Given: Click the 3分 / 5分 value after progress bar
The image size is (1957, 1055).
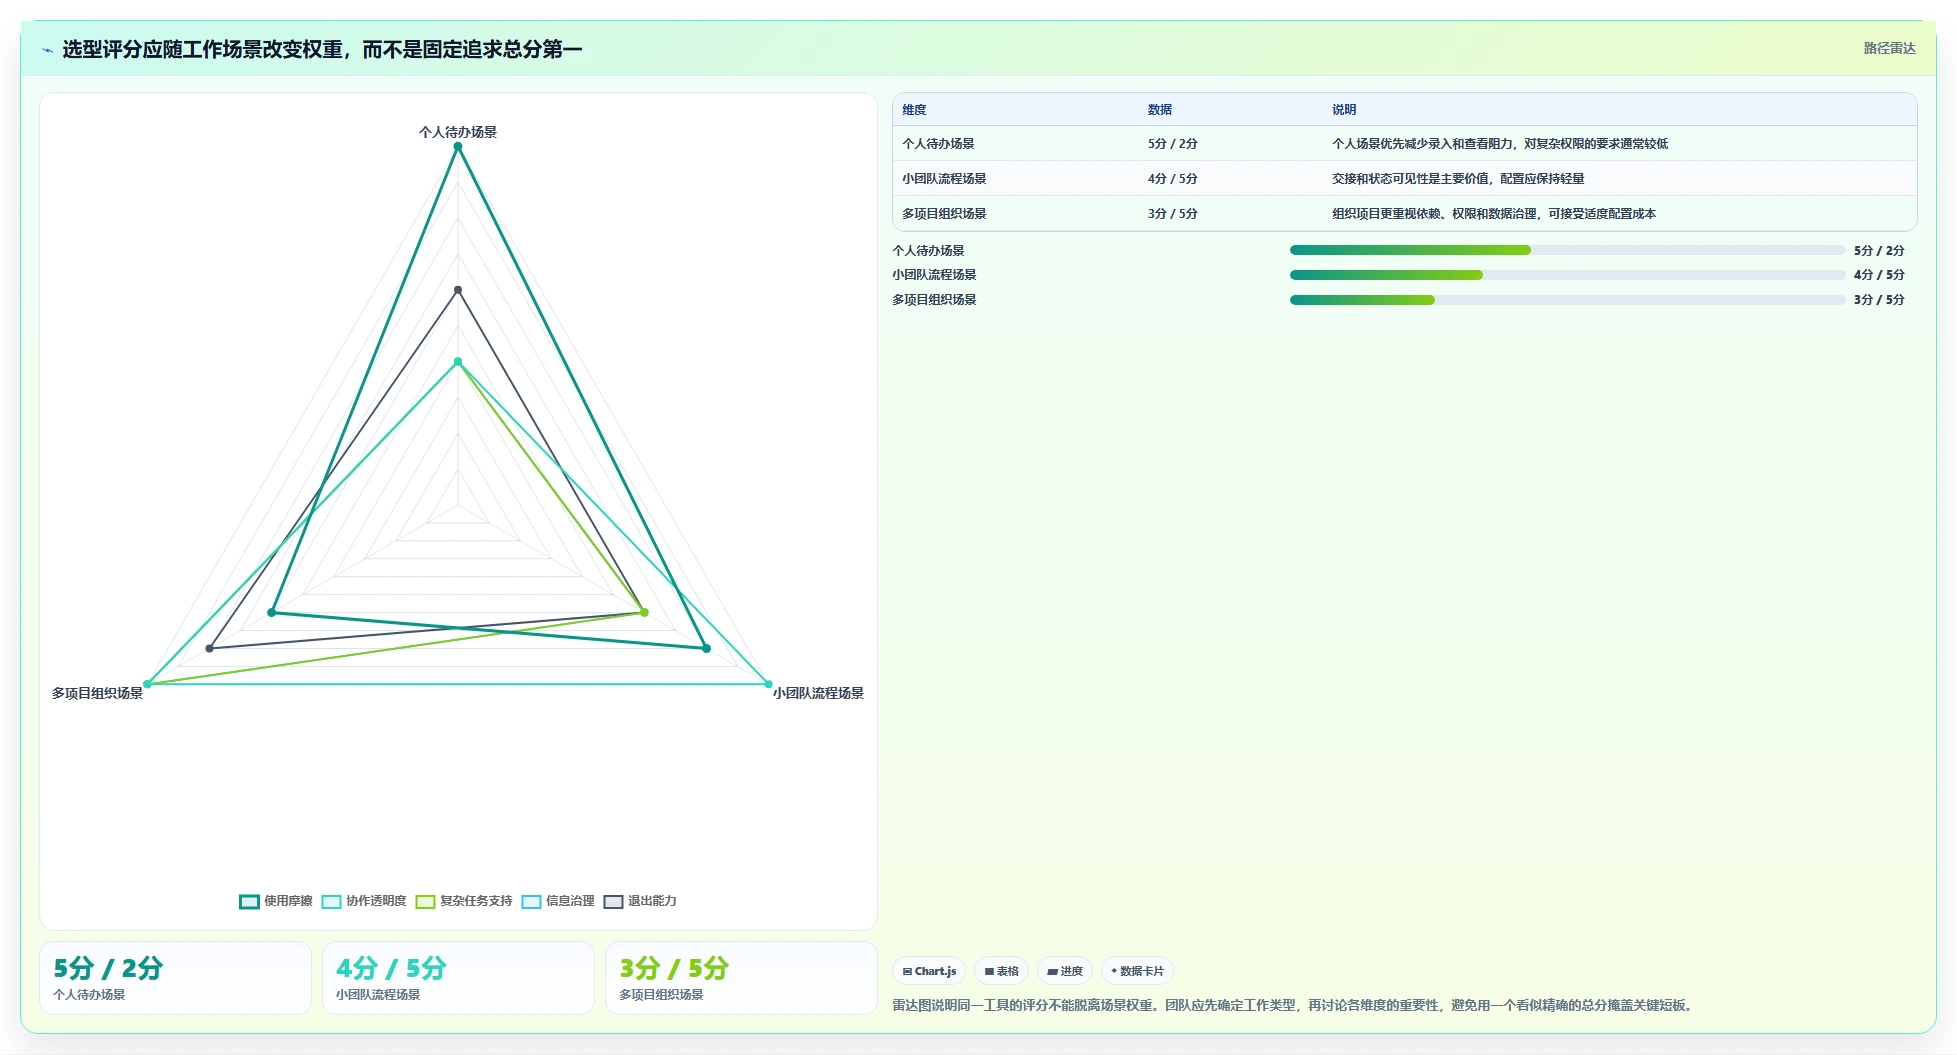Looking at the screenshot, I should (x=1879, y=300).
